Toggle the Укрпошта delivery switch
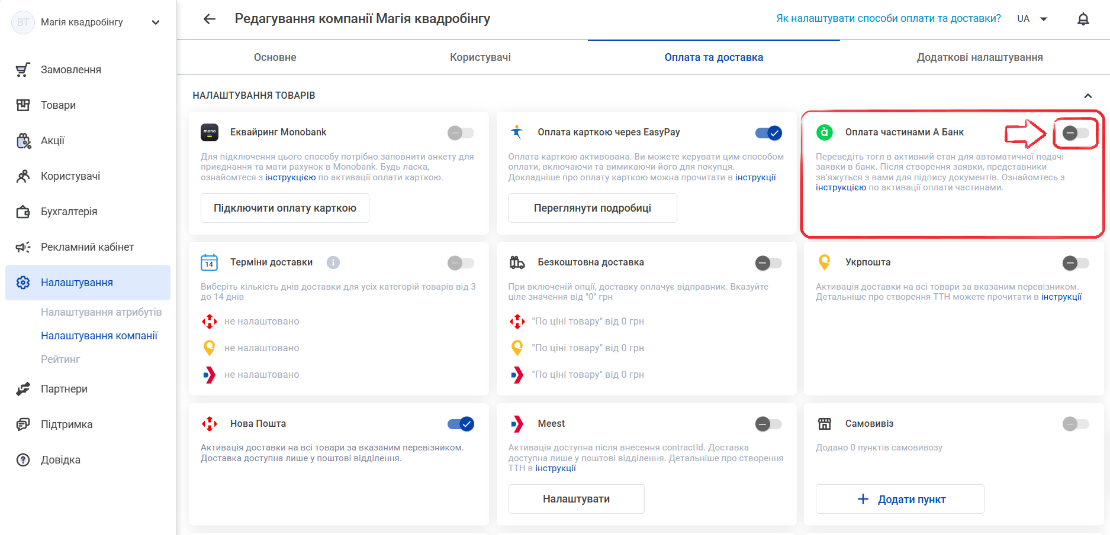This screenshot has width=1110, height=535. click(1076, 263)
